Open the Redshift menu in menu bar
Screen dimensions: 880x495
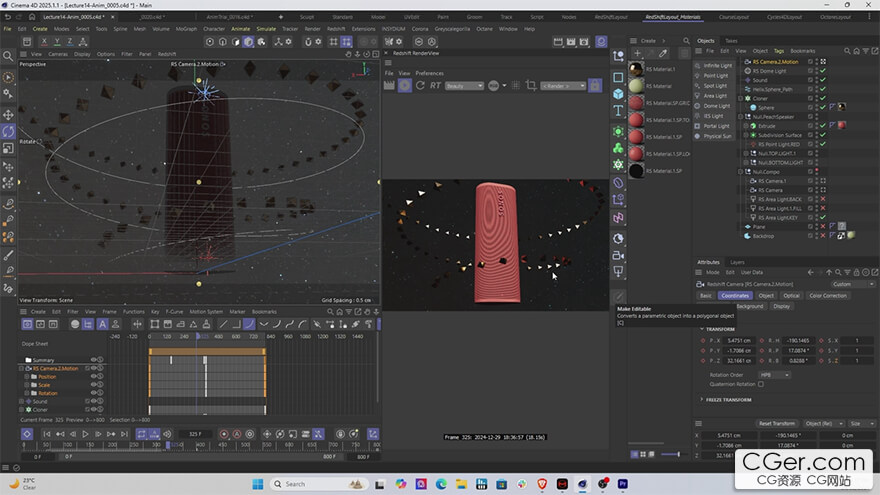tap(336, 29)
